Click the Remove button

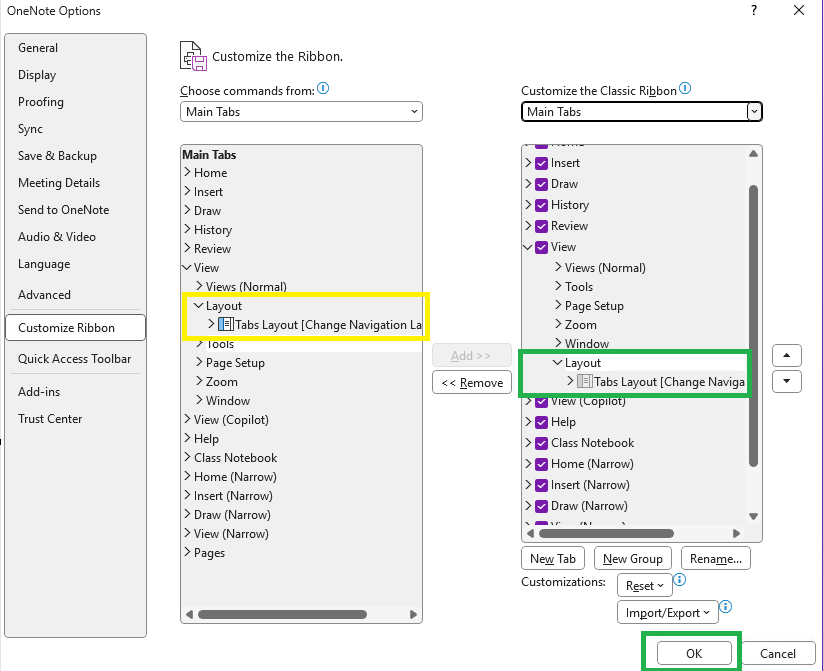coord(472,383)
